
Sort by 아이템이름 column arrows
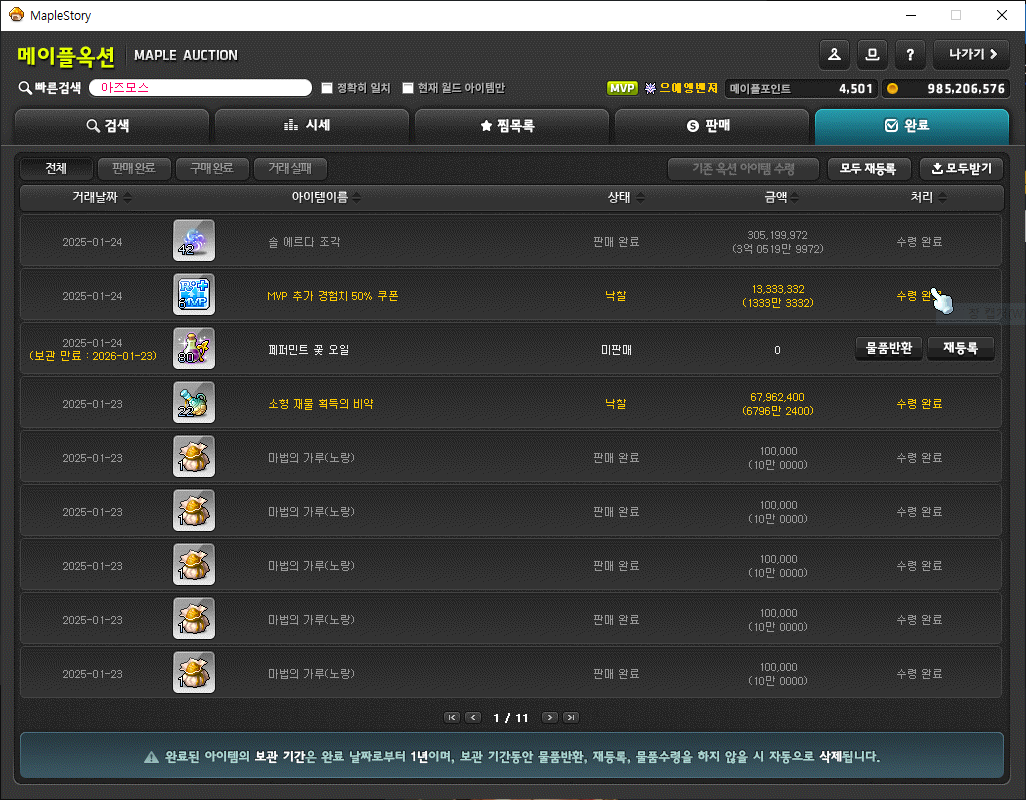coord(357,198)
